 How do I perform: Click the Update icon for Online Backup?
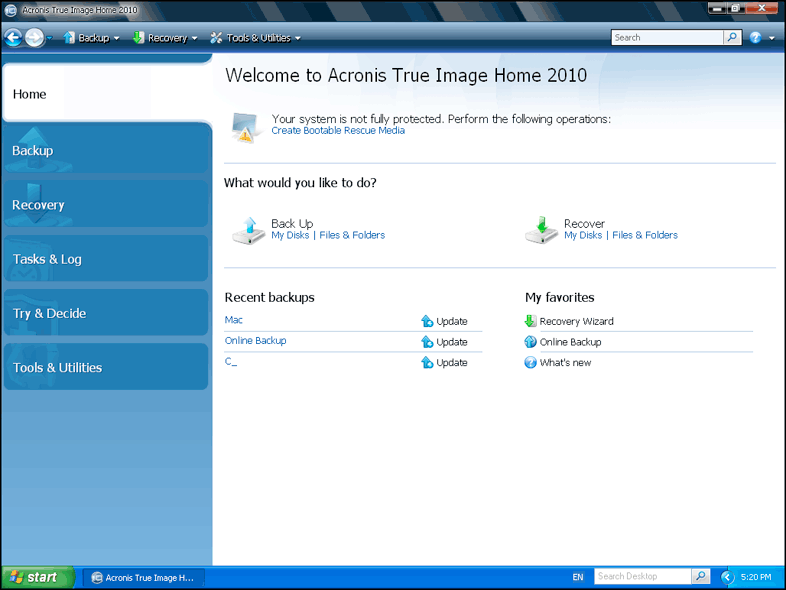coord(427,342)
